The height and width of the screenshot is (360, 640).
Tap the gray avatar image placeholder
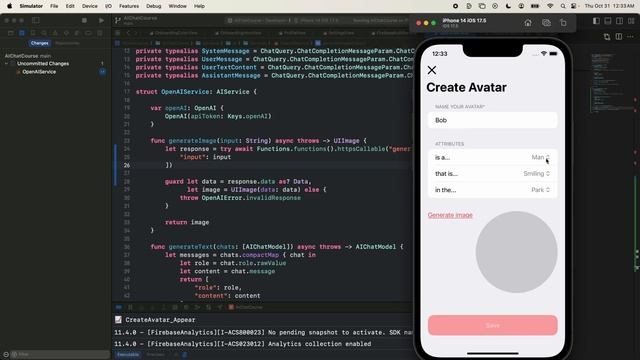coord(516,252)
